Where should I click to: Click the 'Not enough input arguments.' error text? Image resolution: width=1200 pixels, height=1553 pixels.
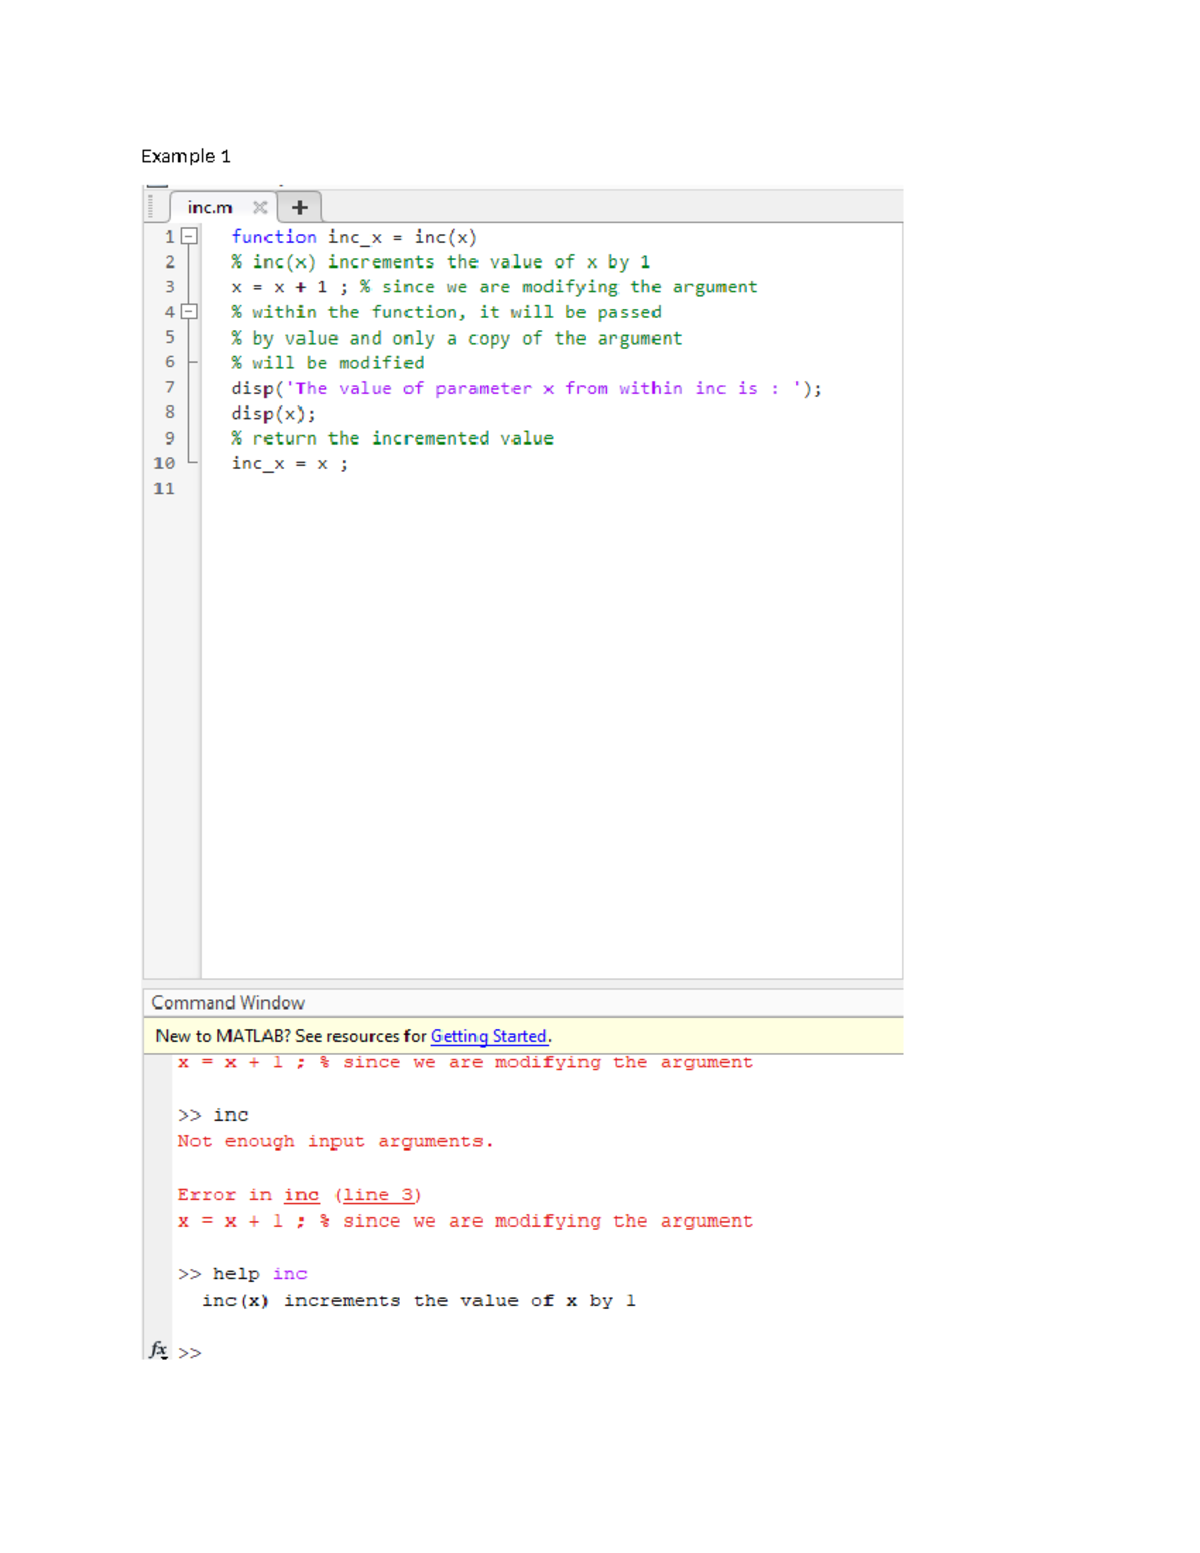pyautogui.click(x=335, y=1141)
